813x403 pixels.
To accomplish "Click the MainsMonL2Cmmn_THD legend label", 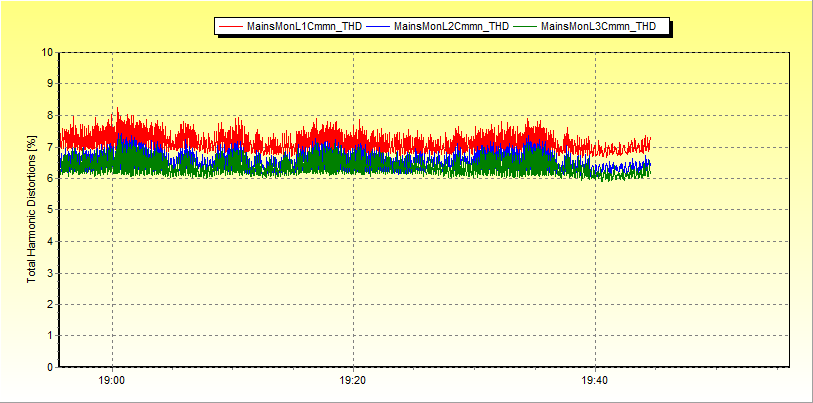I will [x=451, y=27].
